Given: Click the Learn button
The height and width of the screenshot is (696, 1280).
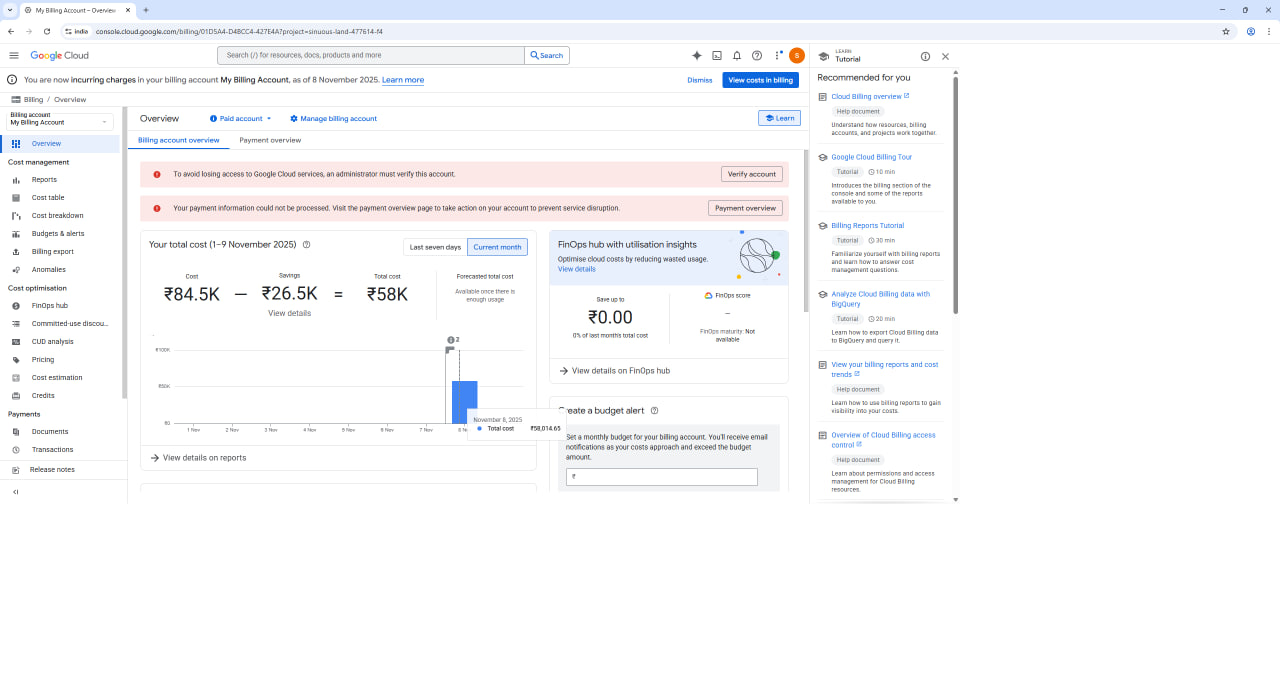Looking at the screenshot, I should [779, 118].
